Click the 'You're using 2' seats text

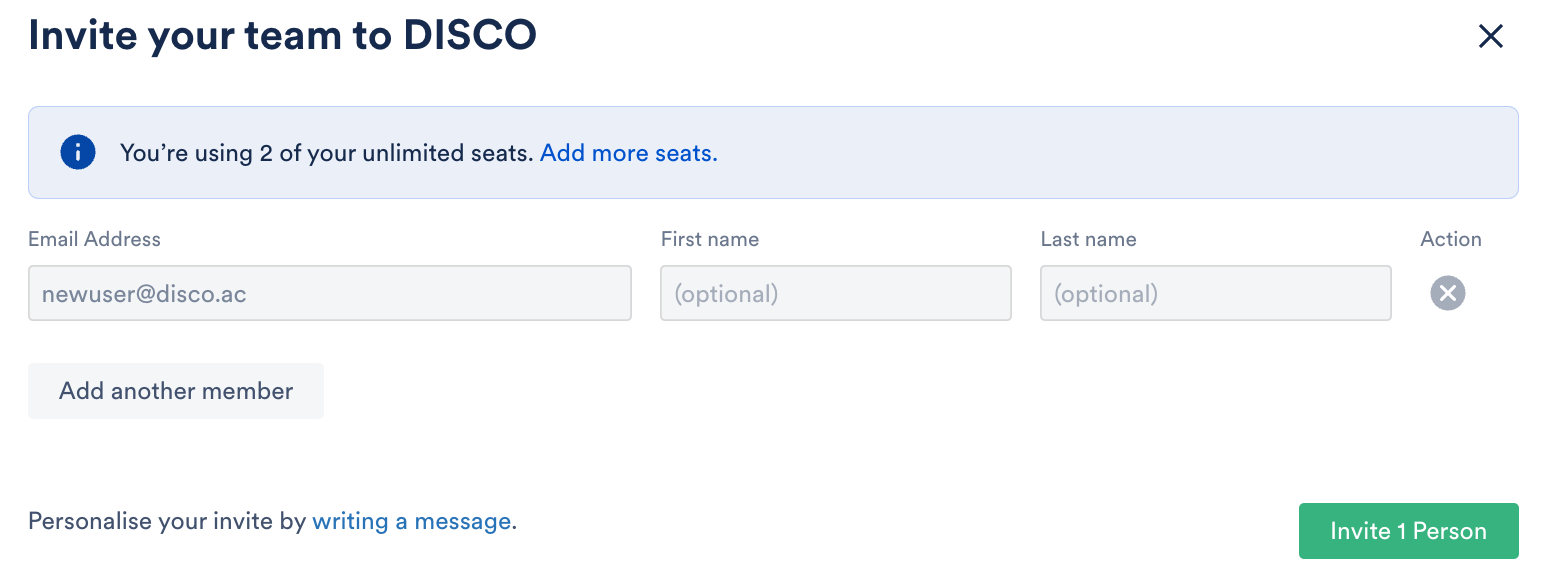325,153
